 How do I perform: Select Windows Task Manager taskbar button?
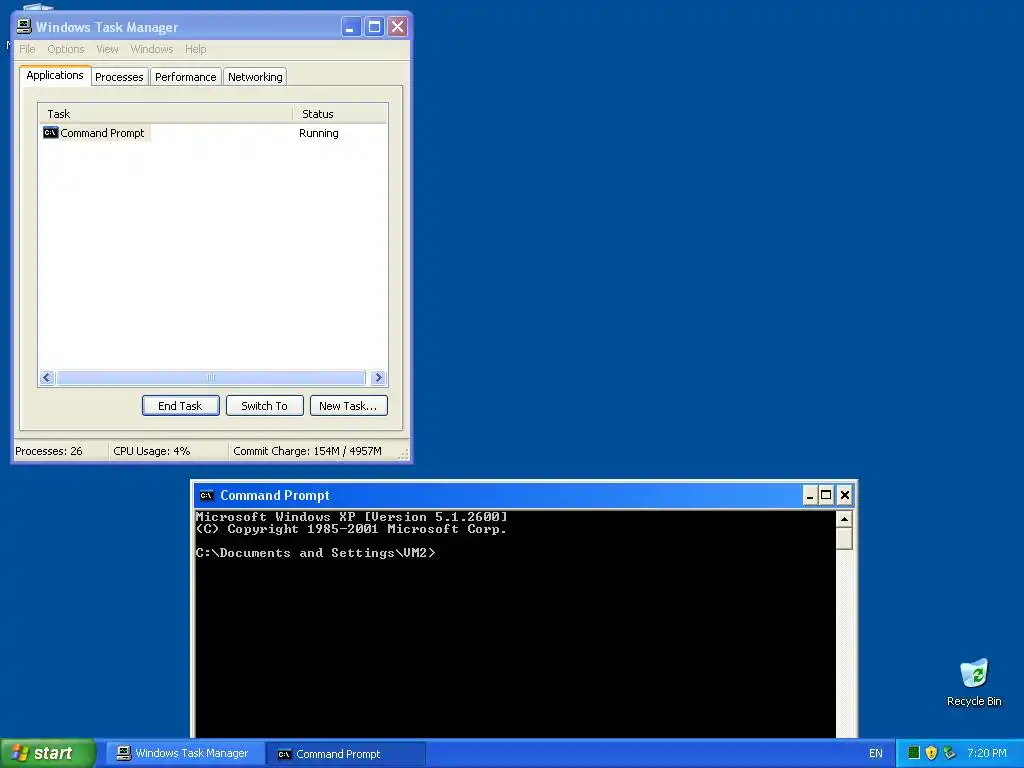pos(185,753)
